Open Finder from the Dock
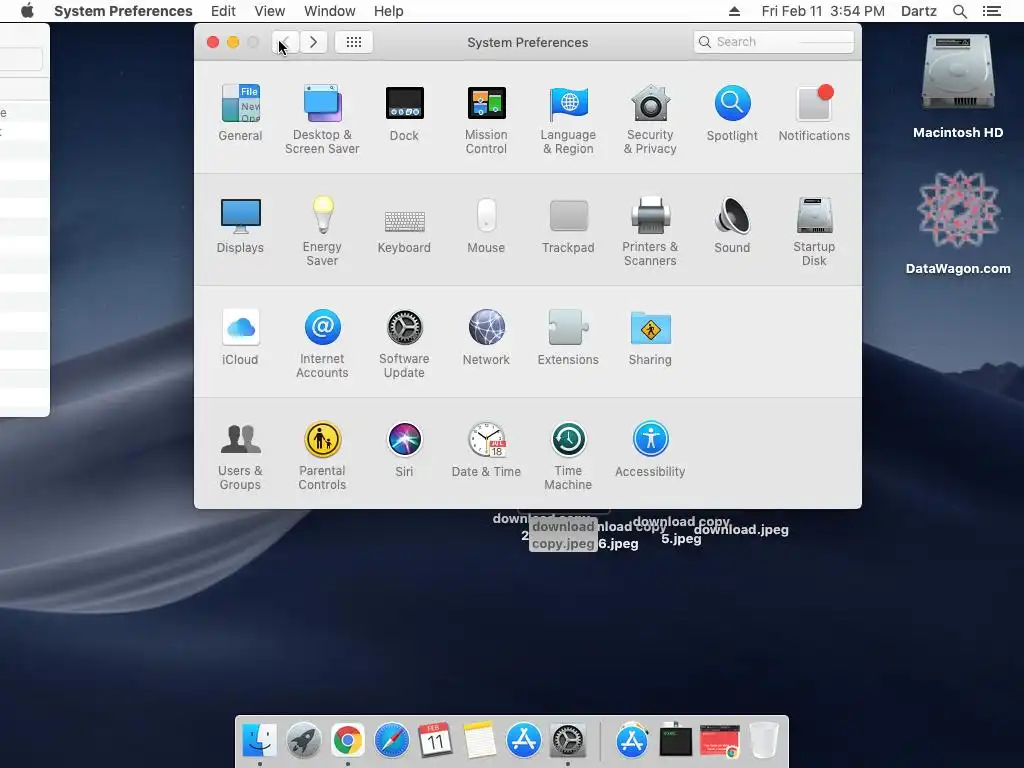 click(259, 741)
